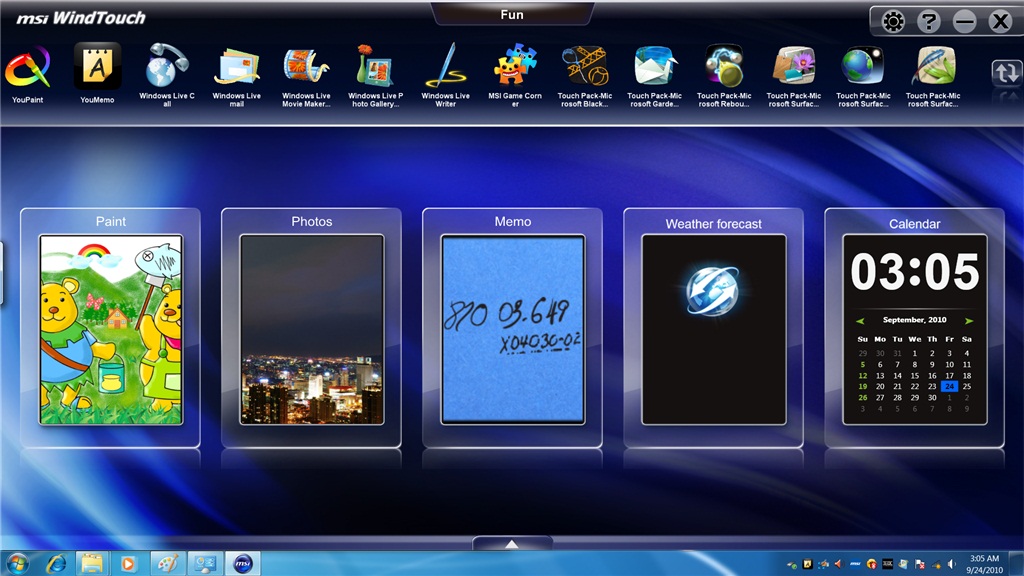This screenshot has height=576, width=1024.
Task: Click the help question mark button
Action: tap(928, 21)
